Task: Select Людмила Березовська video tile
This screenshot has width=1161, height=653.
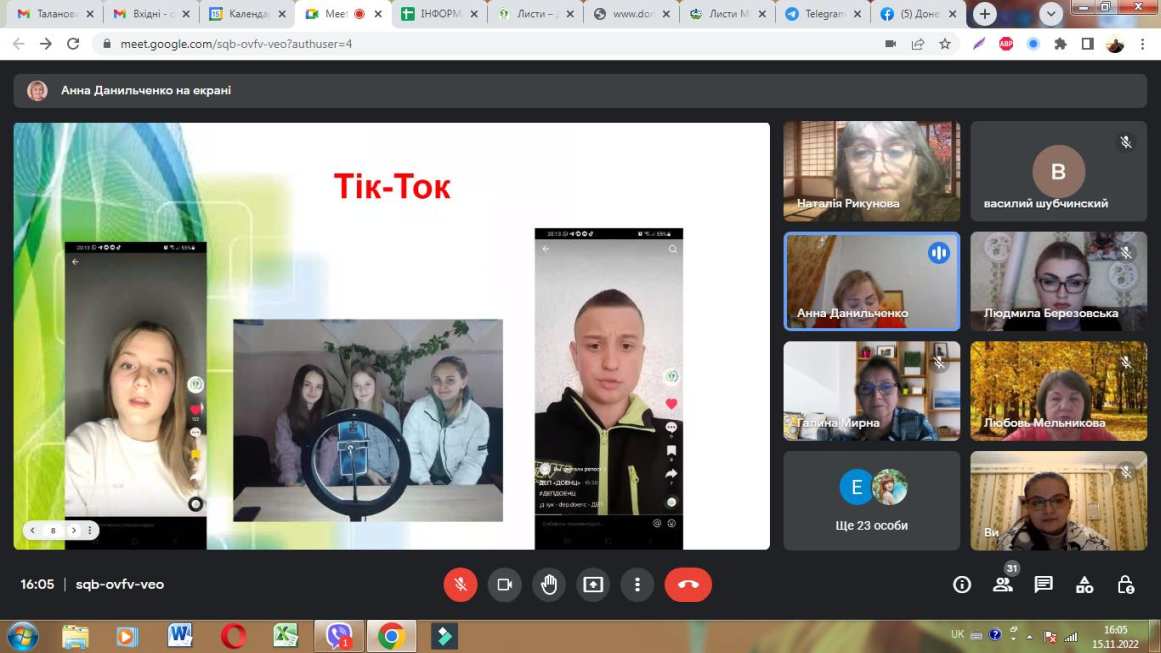Action: [1058, 281]
